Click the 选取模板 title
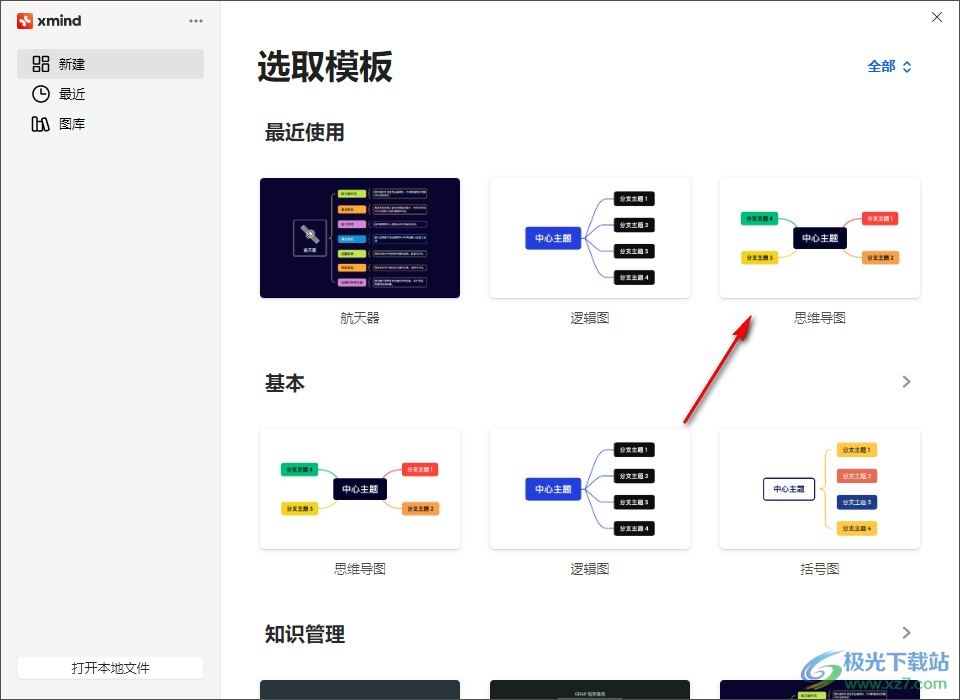 (325, 66)
